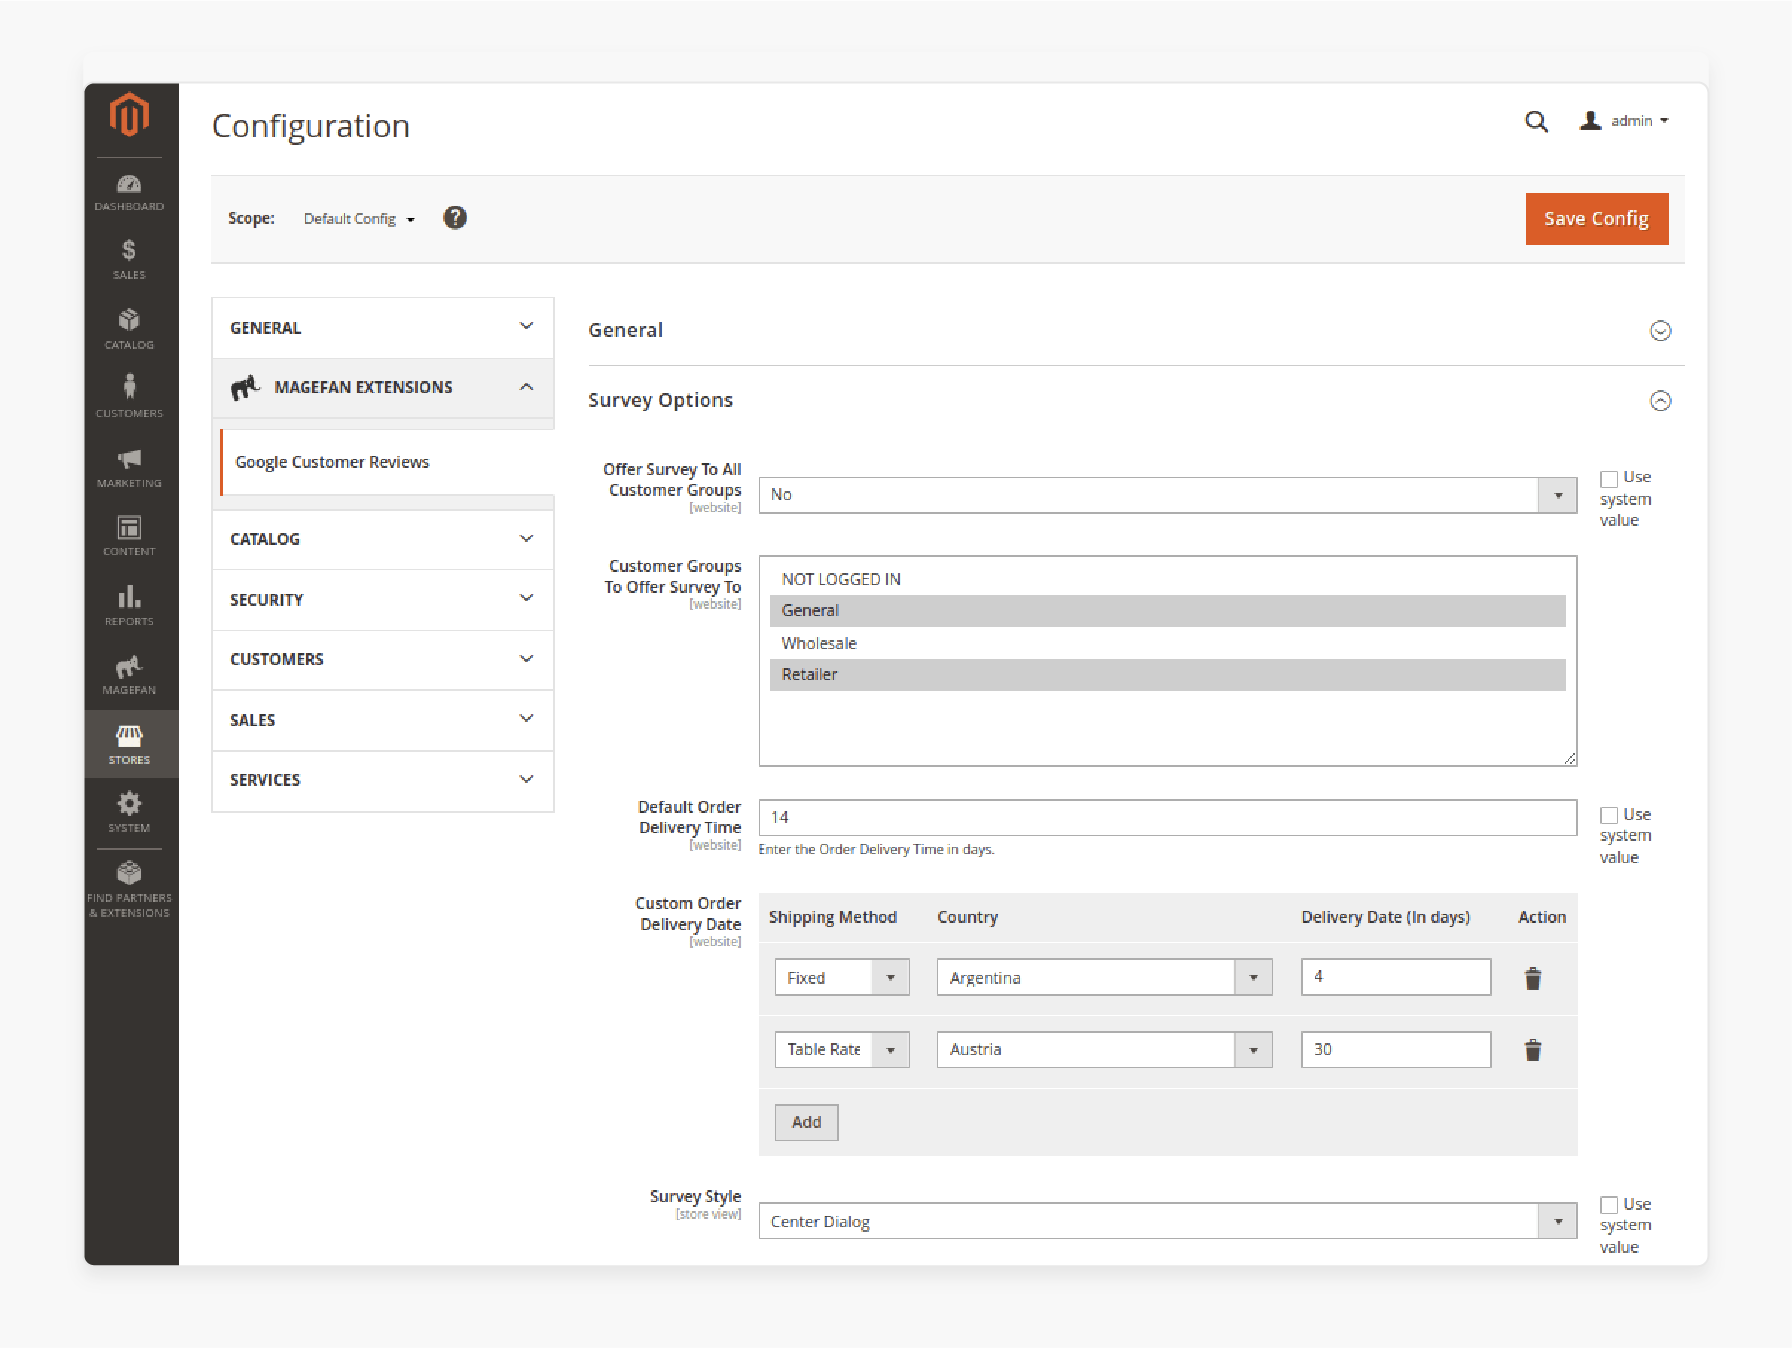Collapse the MAGEFAN EXTENSIONS tab

(383, 388)
